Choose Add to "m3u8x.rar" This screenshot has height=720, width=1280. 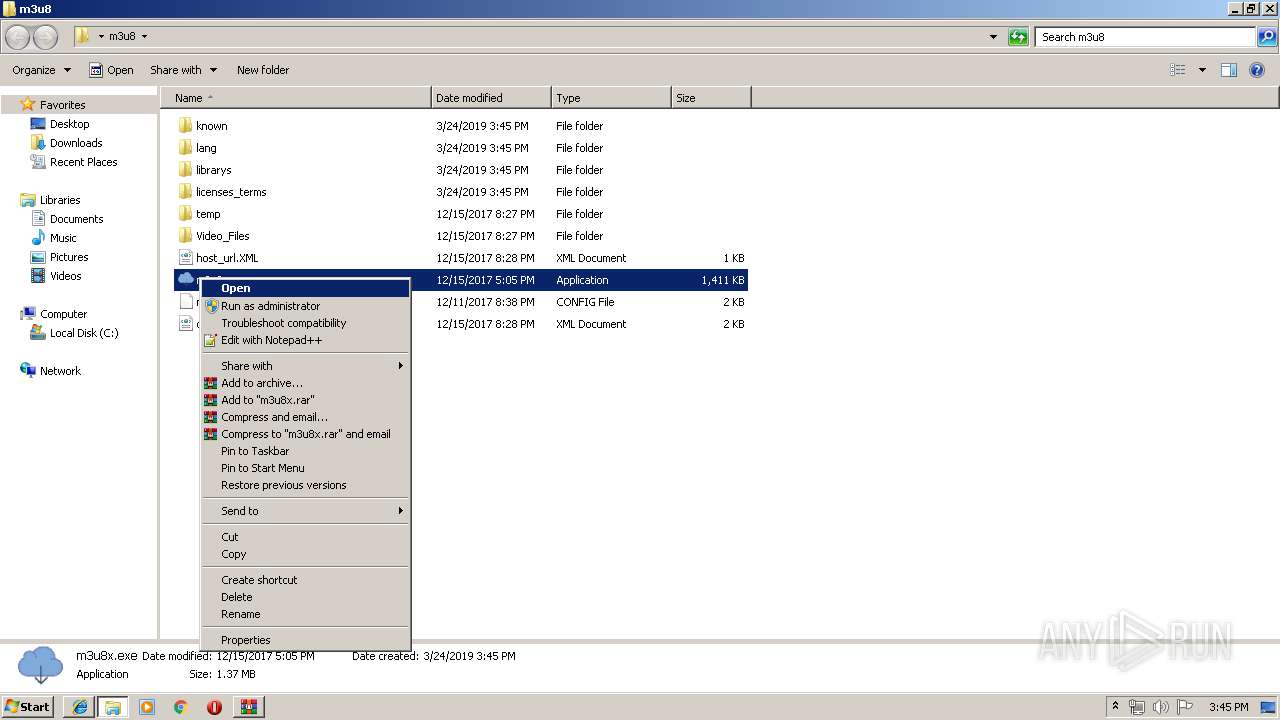click(306, 400)
